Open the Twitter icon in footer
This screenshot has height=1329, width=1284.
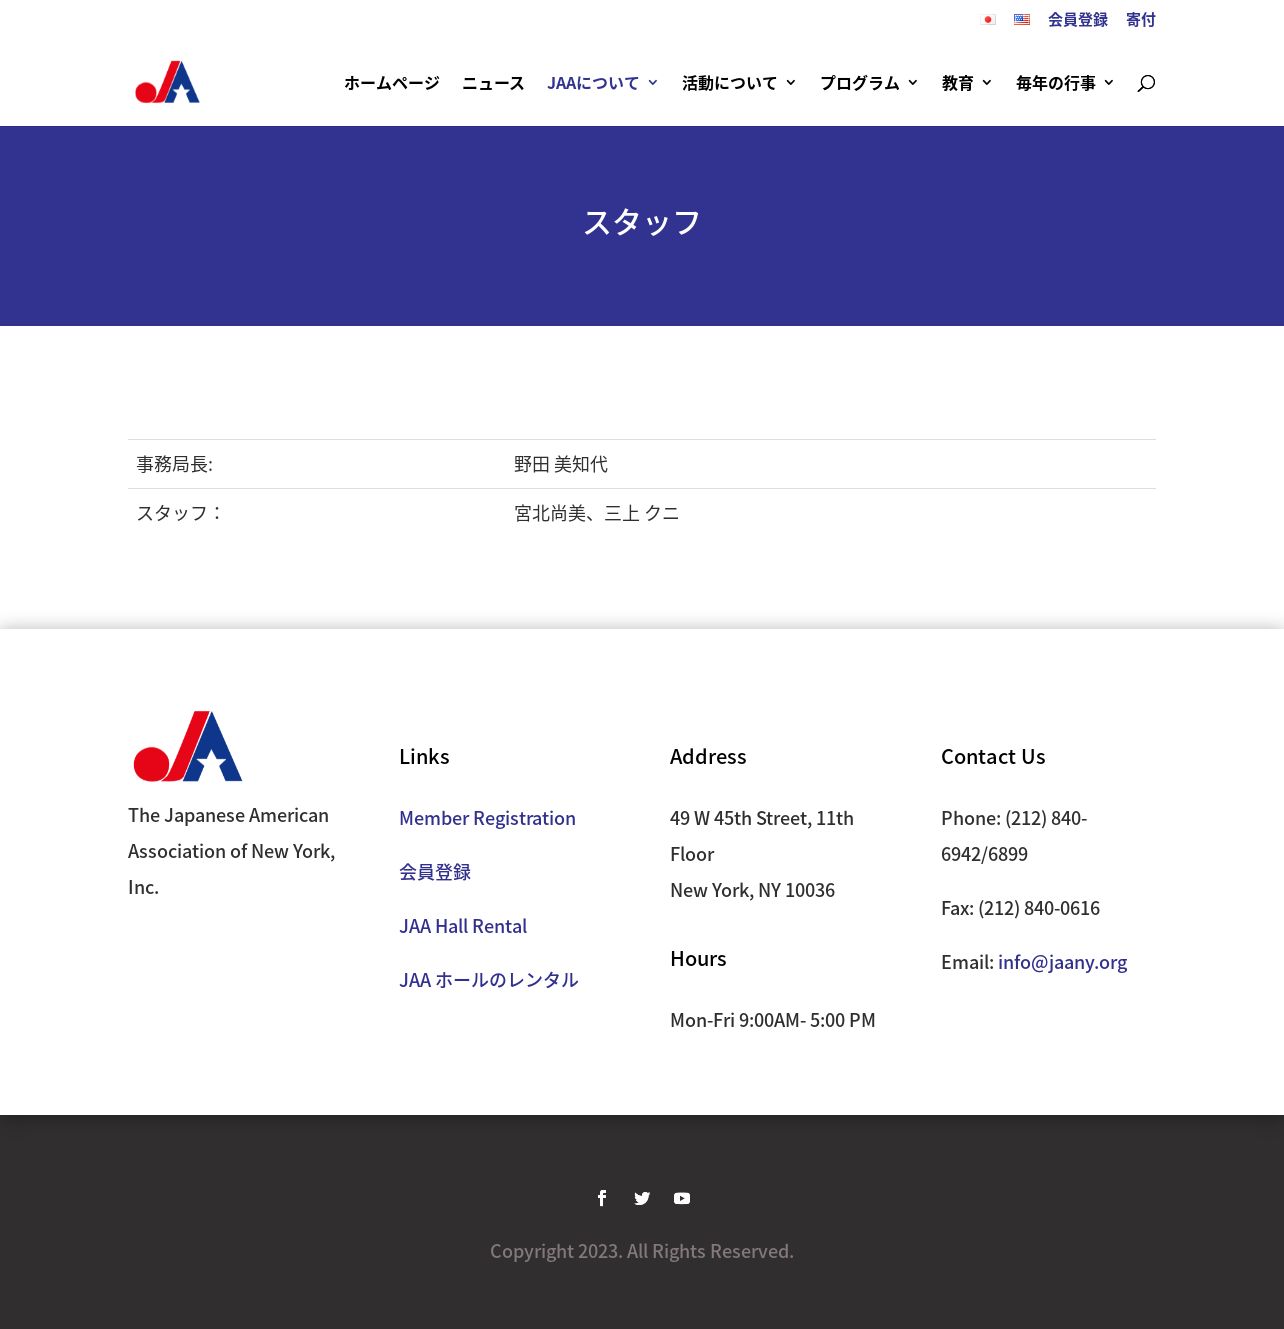coord(642,1198)
